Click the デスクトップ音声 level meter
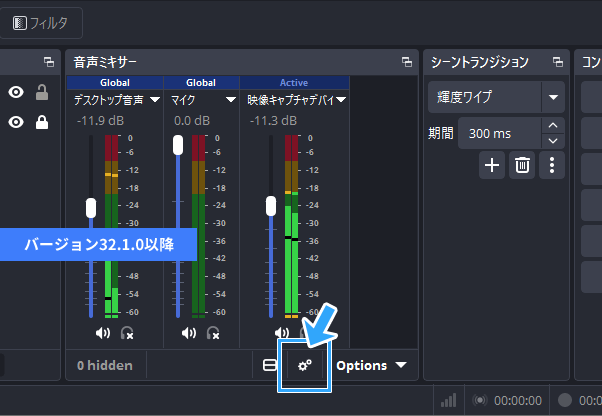Image resolution: width=602 pixels, height=416 pixels. [111, 226]
